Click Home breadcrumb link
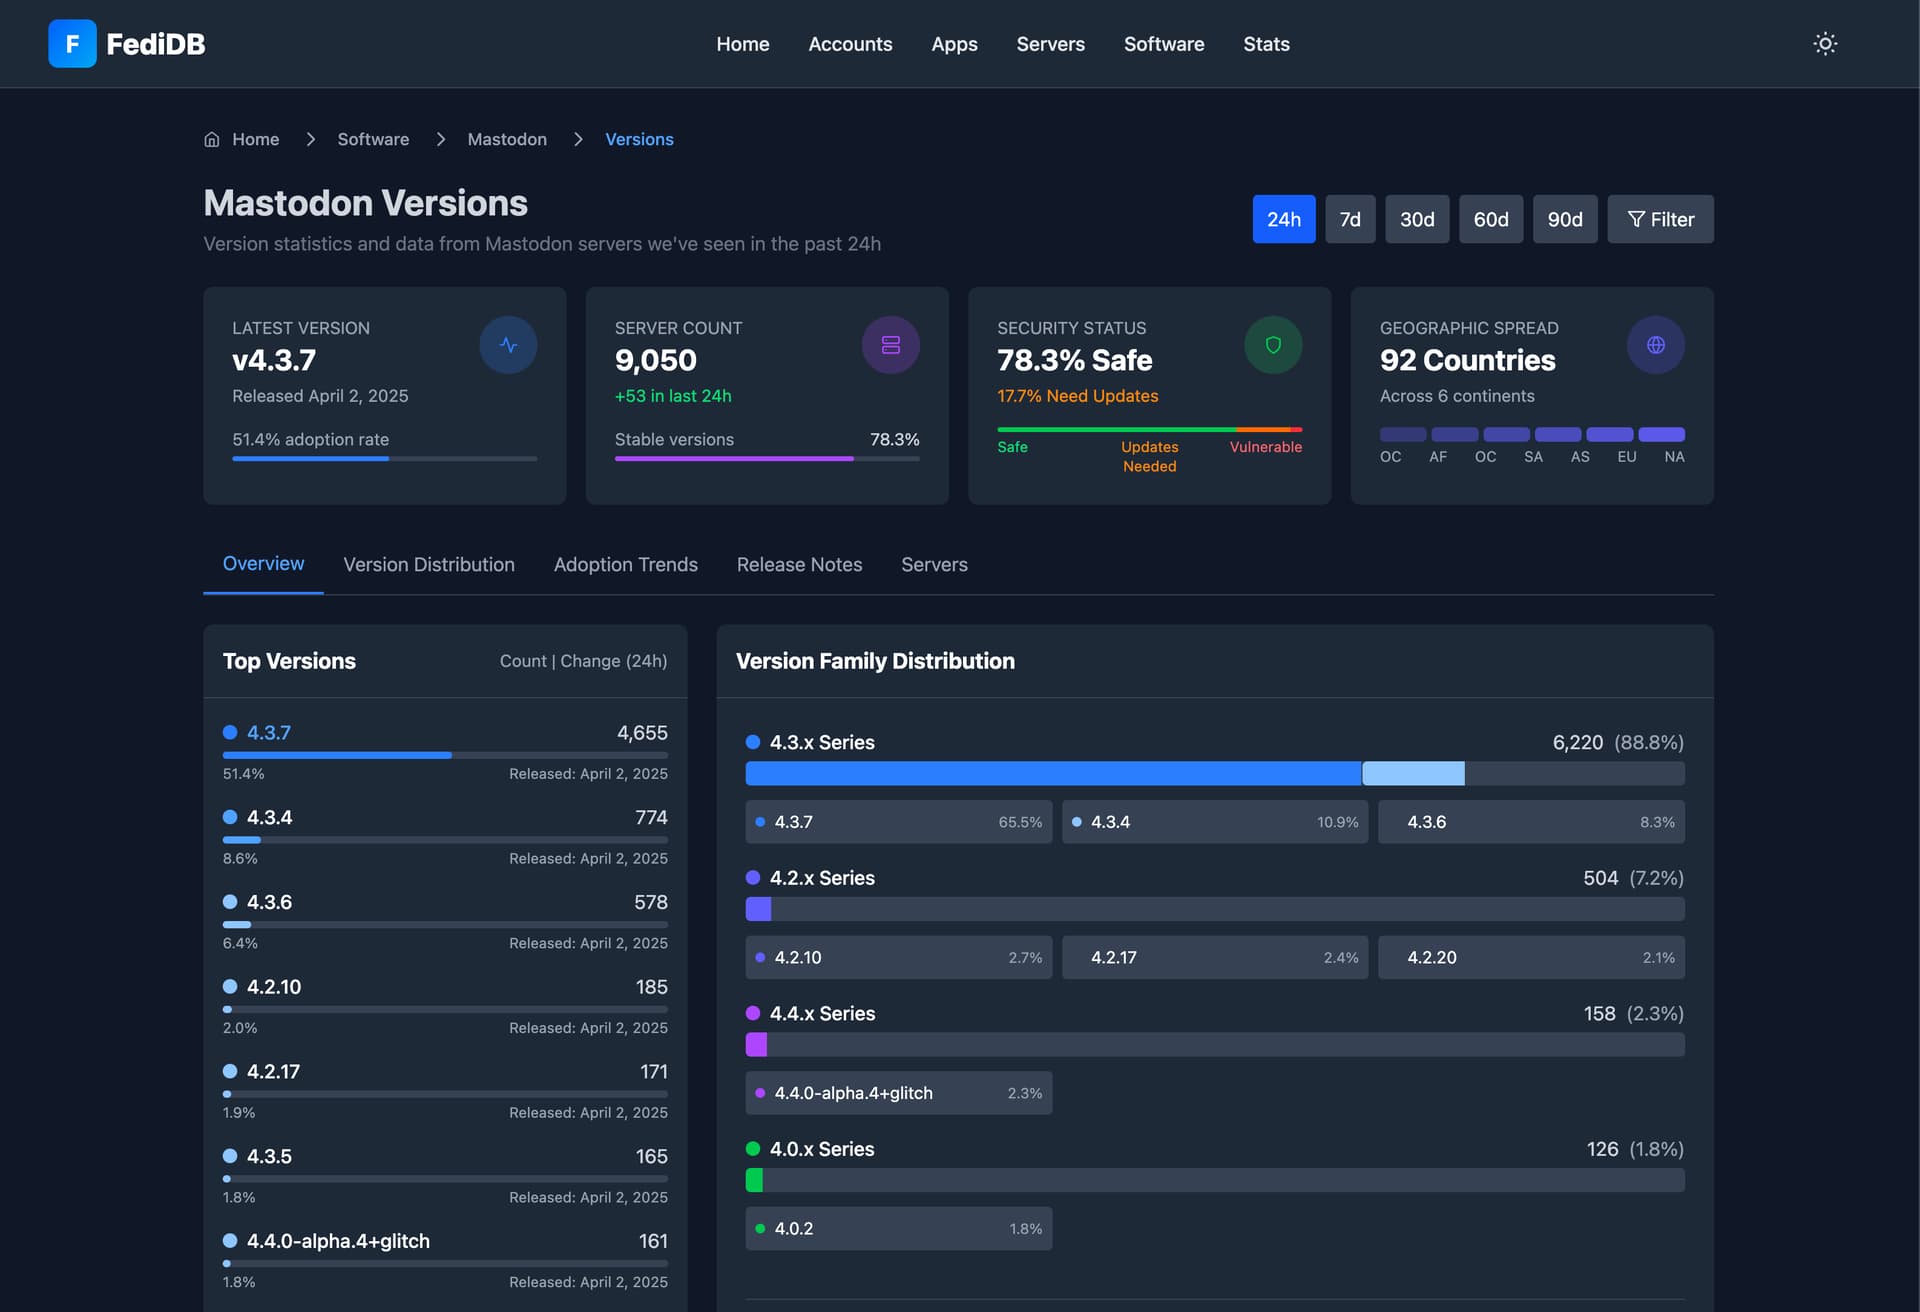 point(255,139)
